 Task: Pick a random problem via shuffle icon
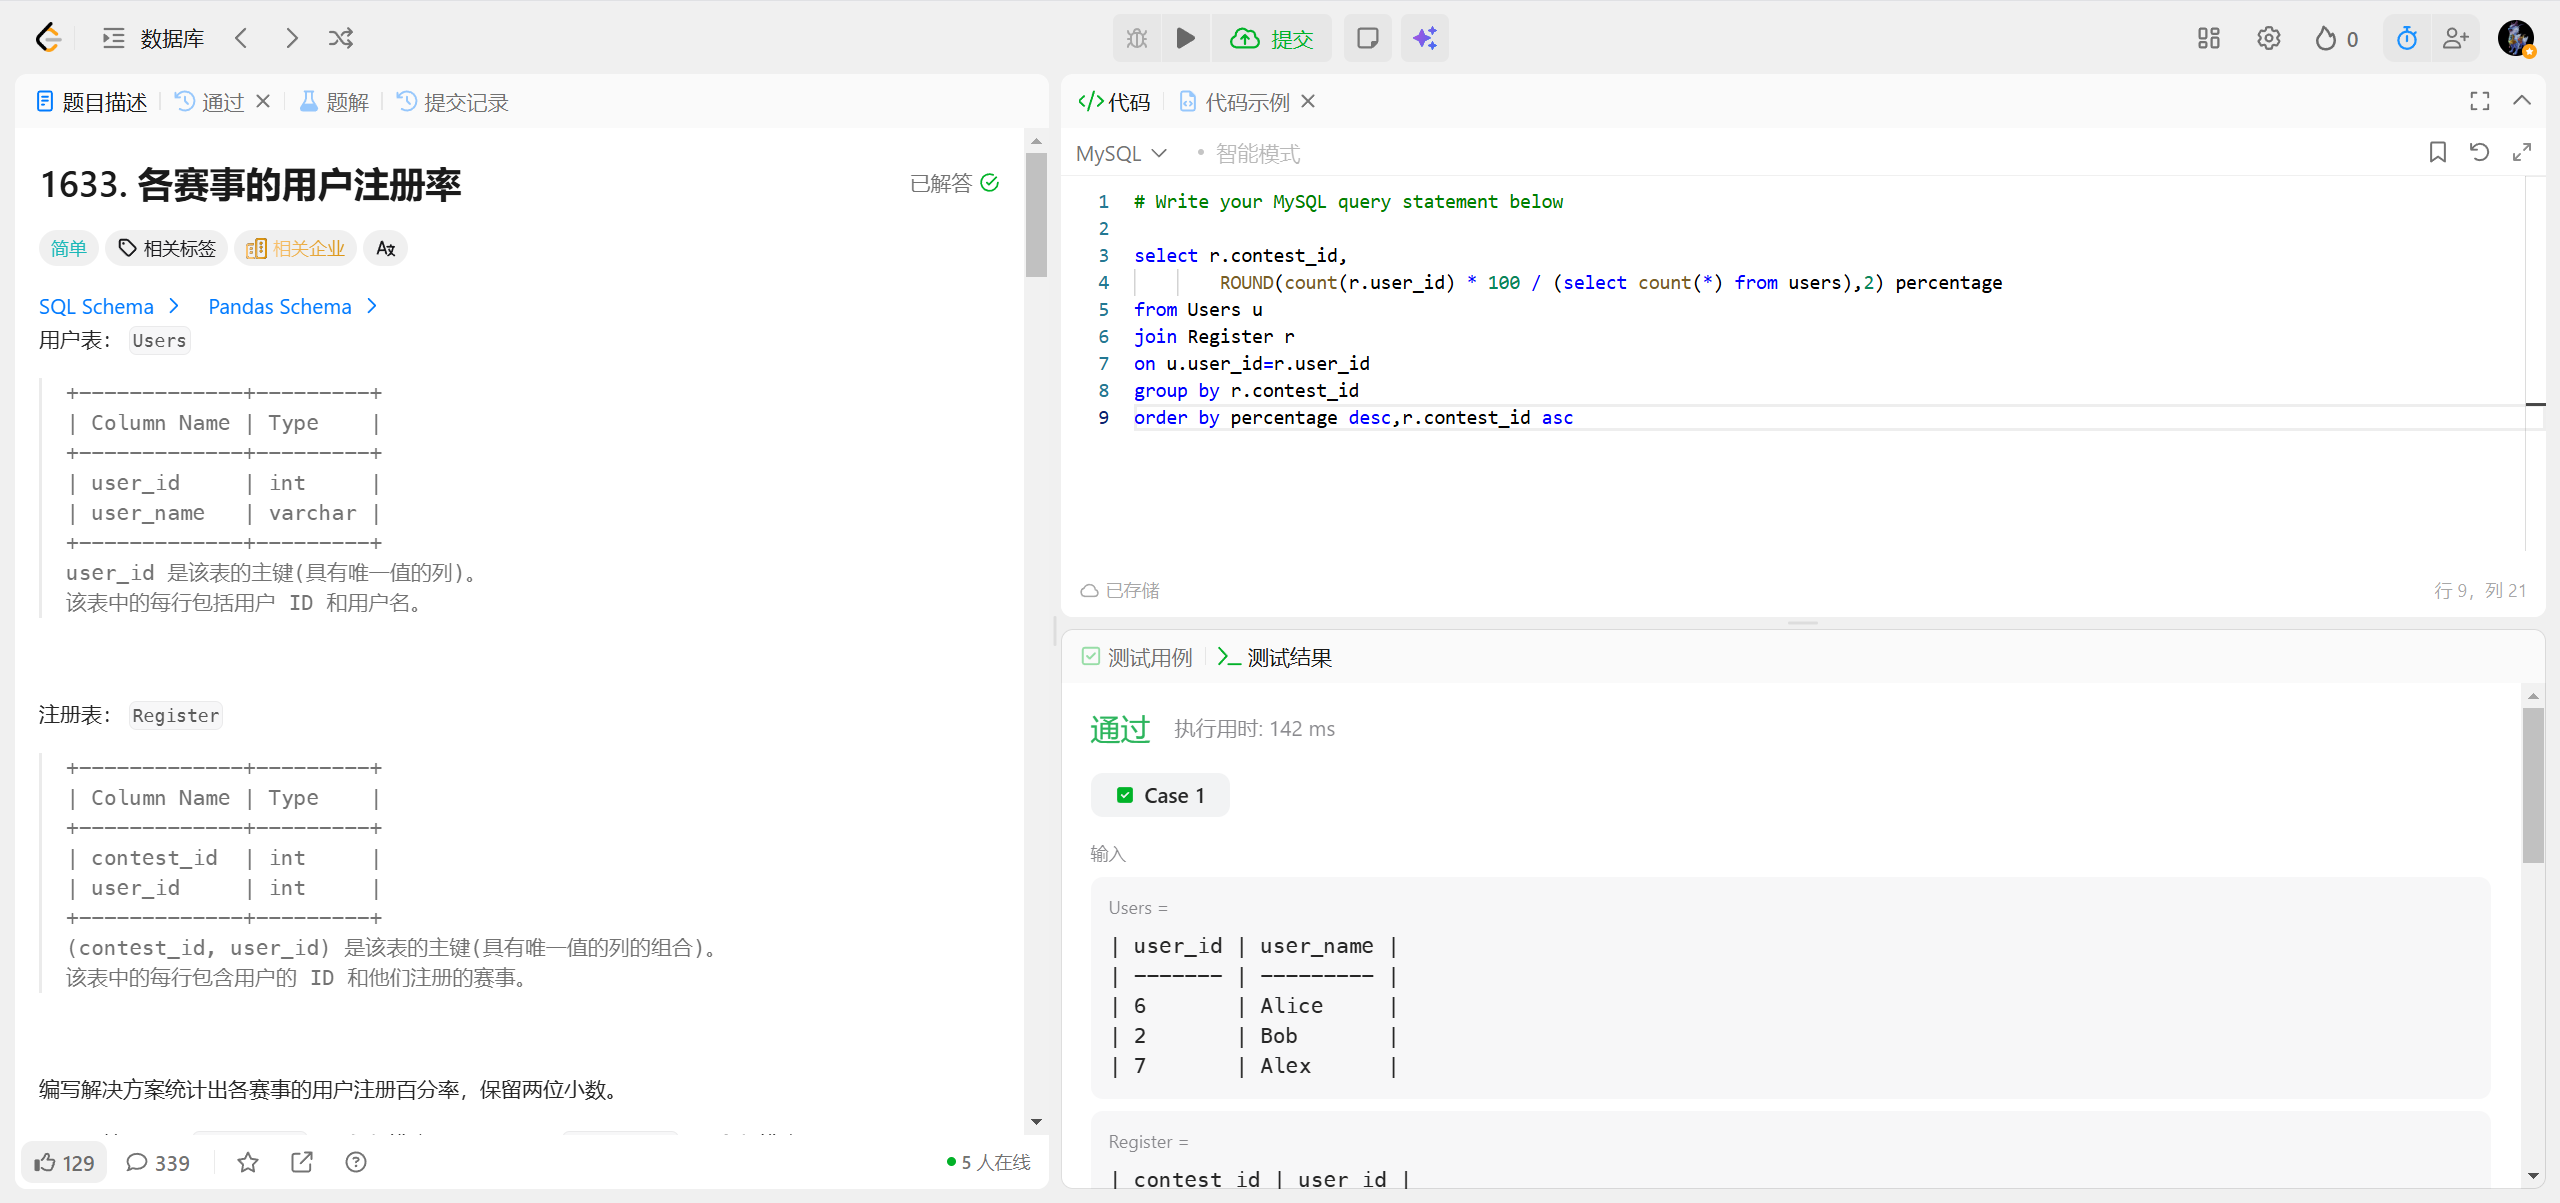tap(341, 38)
